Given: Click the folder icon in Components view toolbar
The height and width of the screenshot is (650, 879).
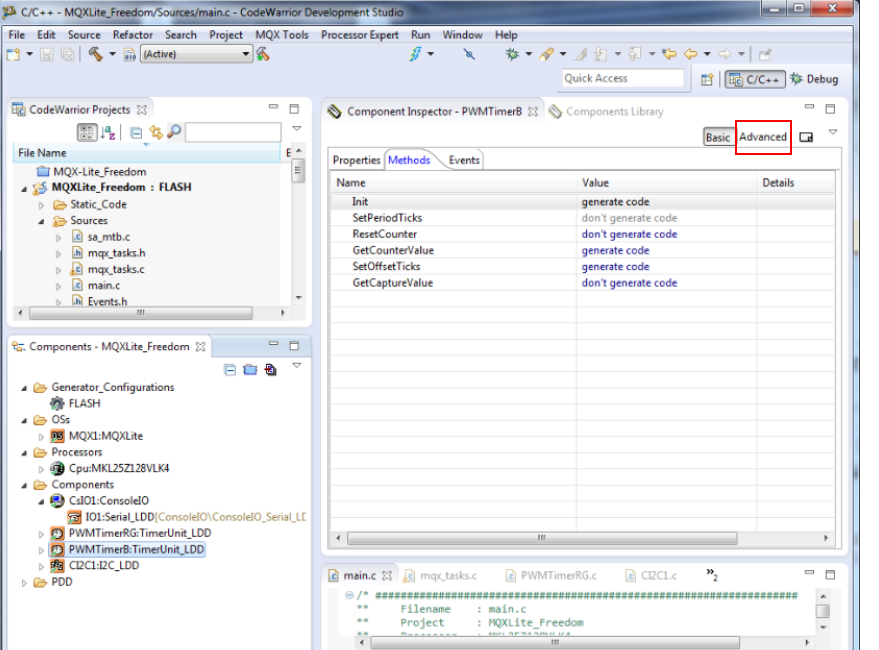Looking at the screenshot, I should point(250,370).
